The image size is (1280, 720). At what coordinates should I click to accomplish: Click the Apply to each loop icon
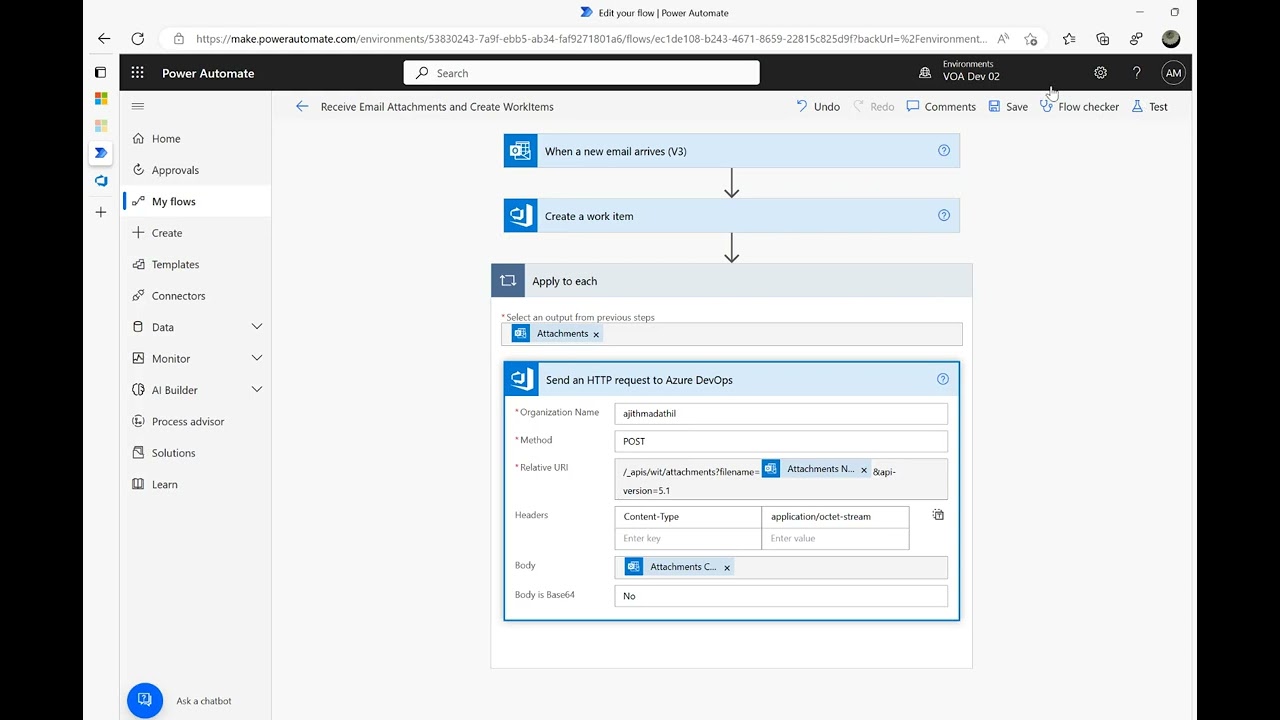click(508, 281)
